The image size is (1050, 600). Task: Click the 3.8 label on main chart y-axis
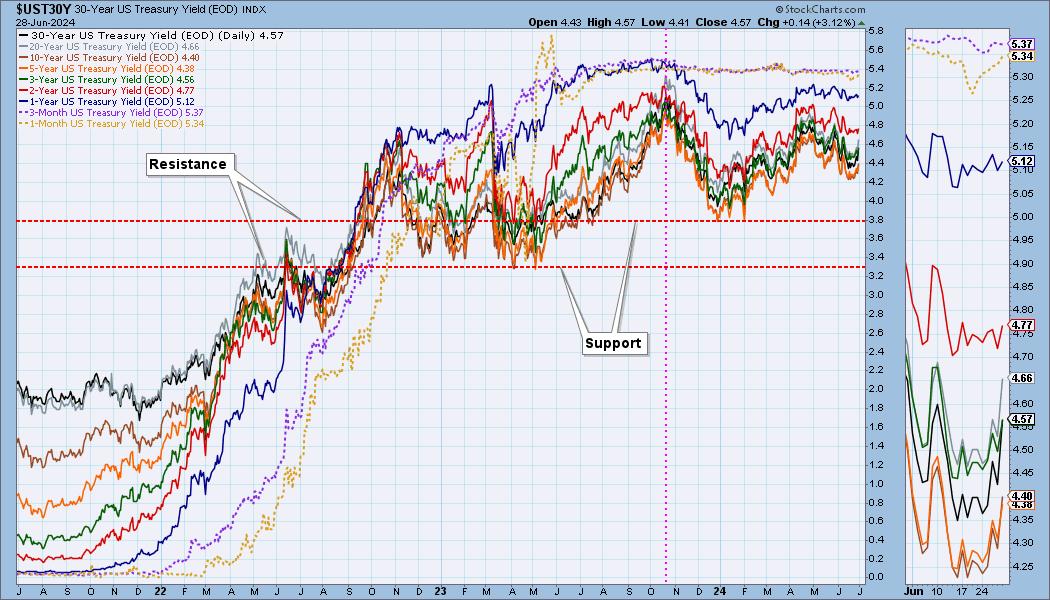click(875, 220)
